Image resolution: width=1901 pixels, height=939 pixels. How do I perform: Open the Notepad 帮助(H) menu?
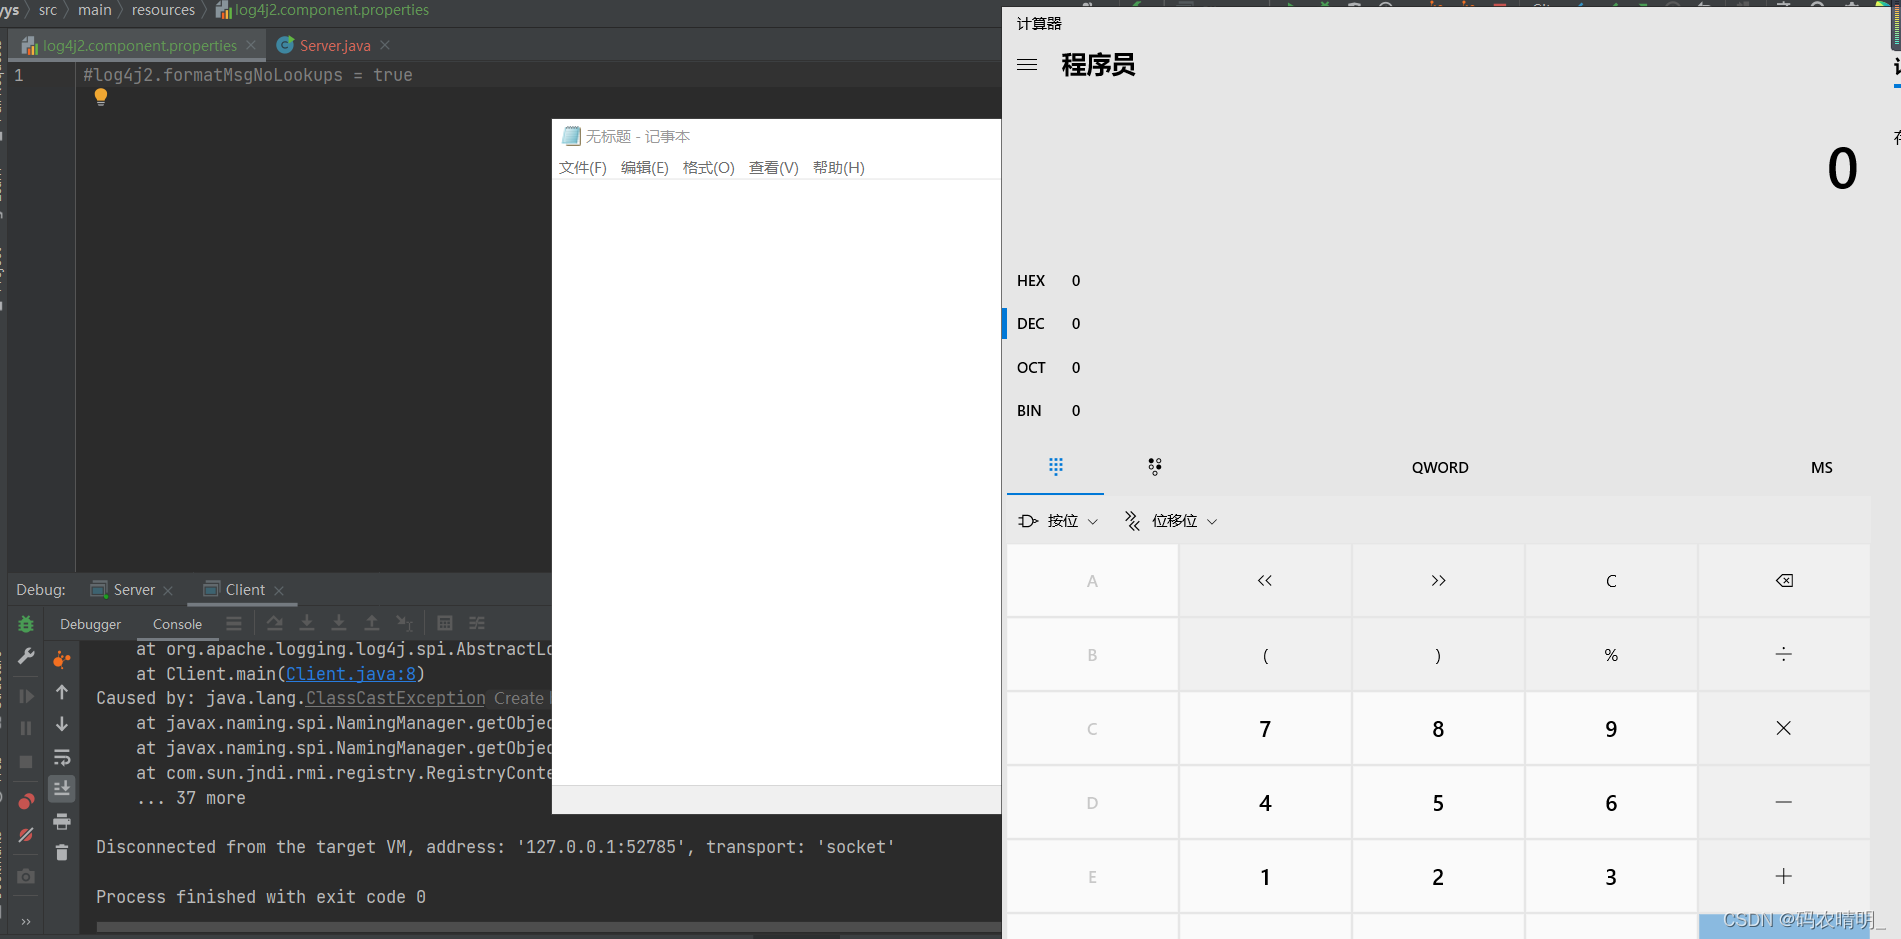coord(839,168)
